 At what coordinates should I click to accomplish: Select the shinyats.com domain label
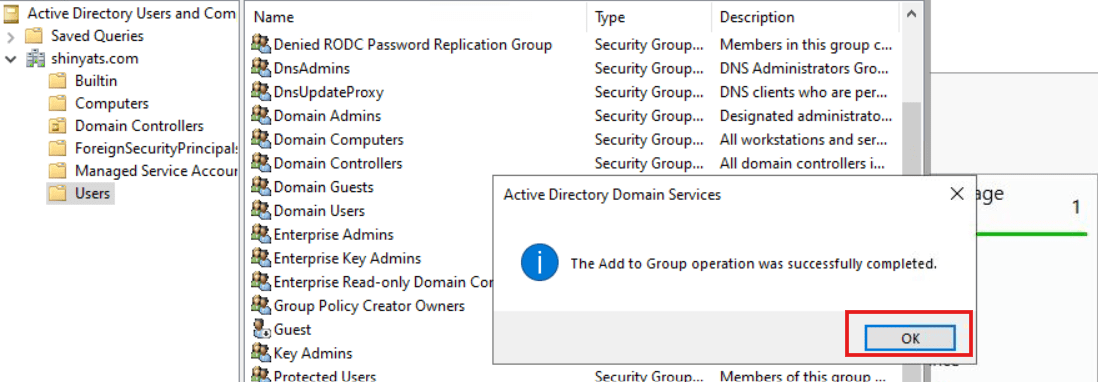tap(95, 59)
